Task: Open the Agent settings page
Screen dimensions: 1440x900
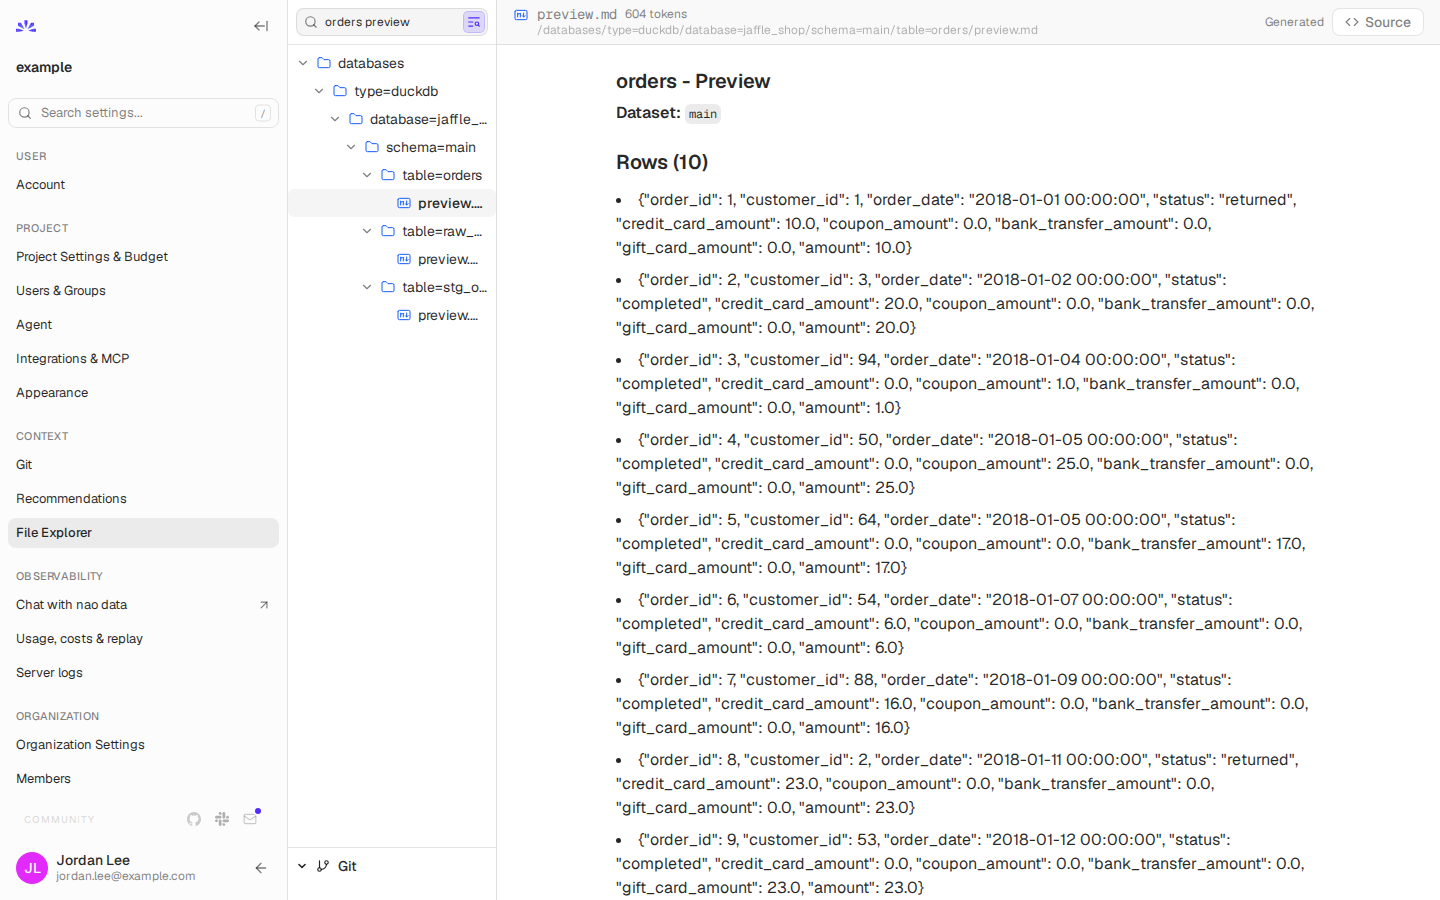Action: 143,325
